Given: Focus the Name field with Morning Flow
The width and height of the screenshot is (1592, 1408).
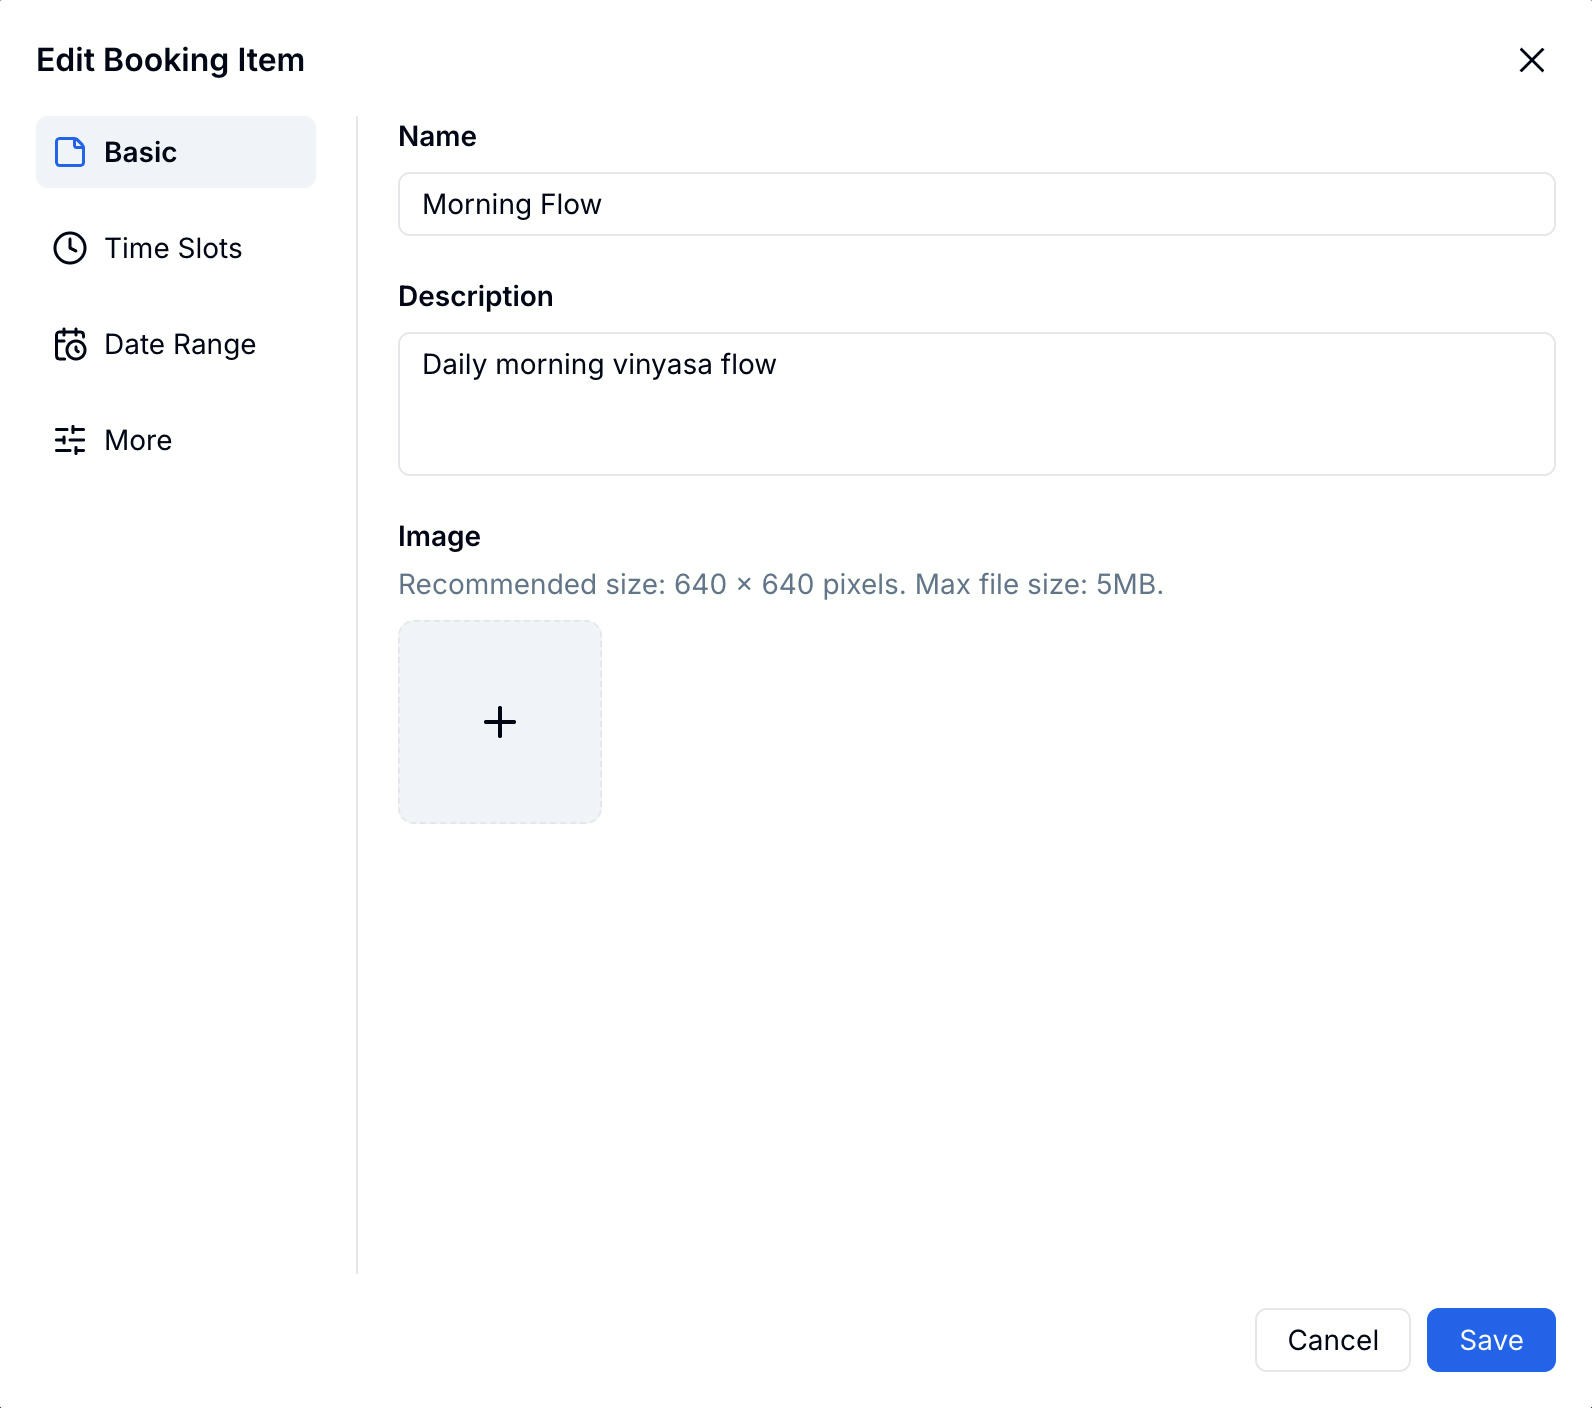Looking at the screenshot, I should coord(977,204).
